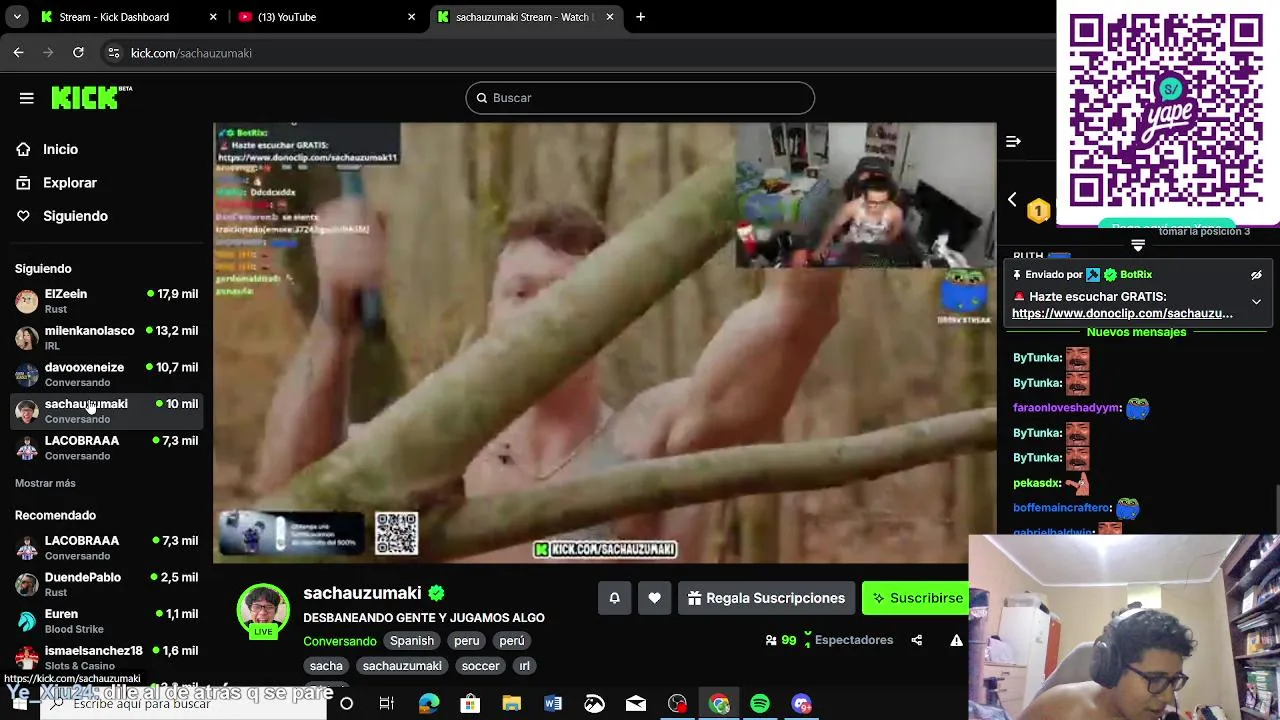This screenshot has width=1280, height=720.
Task: Close the YouTube tab
Action: tap(411, 17)
